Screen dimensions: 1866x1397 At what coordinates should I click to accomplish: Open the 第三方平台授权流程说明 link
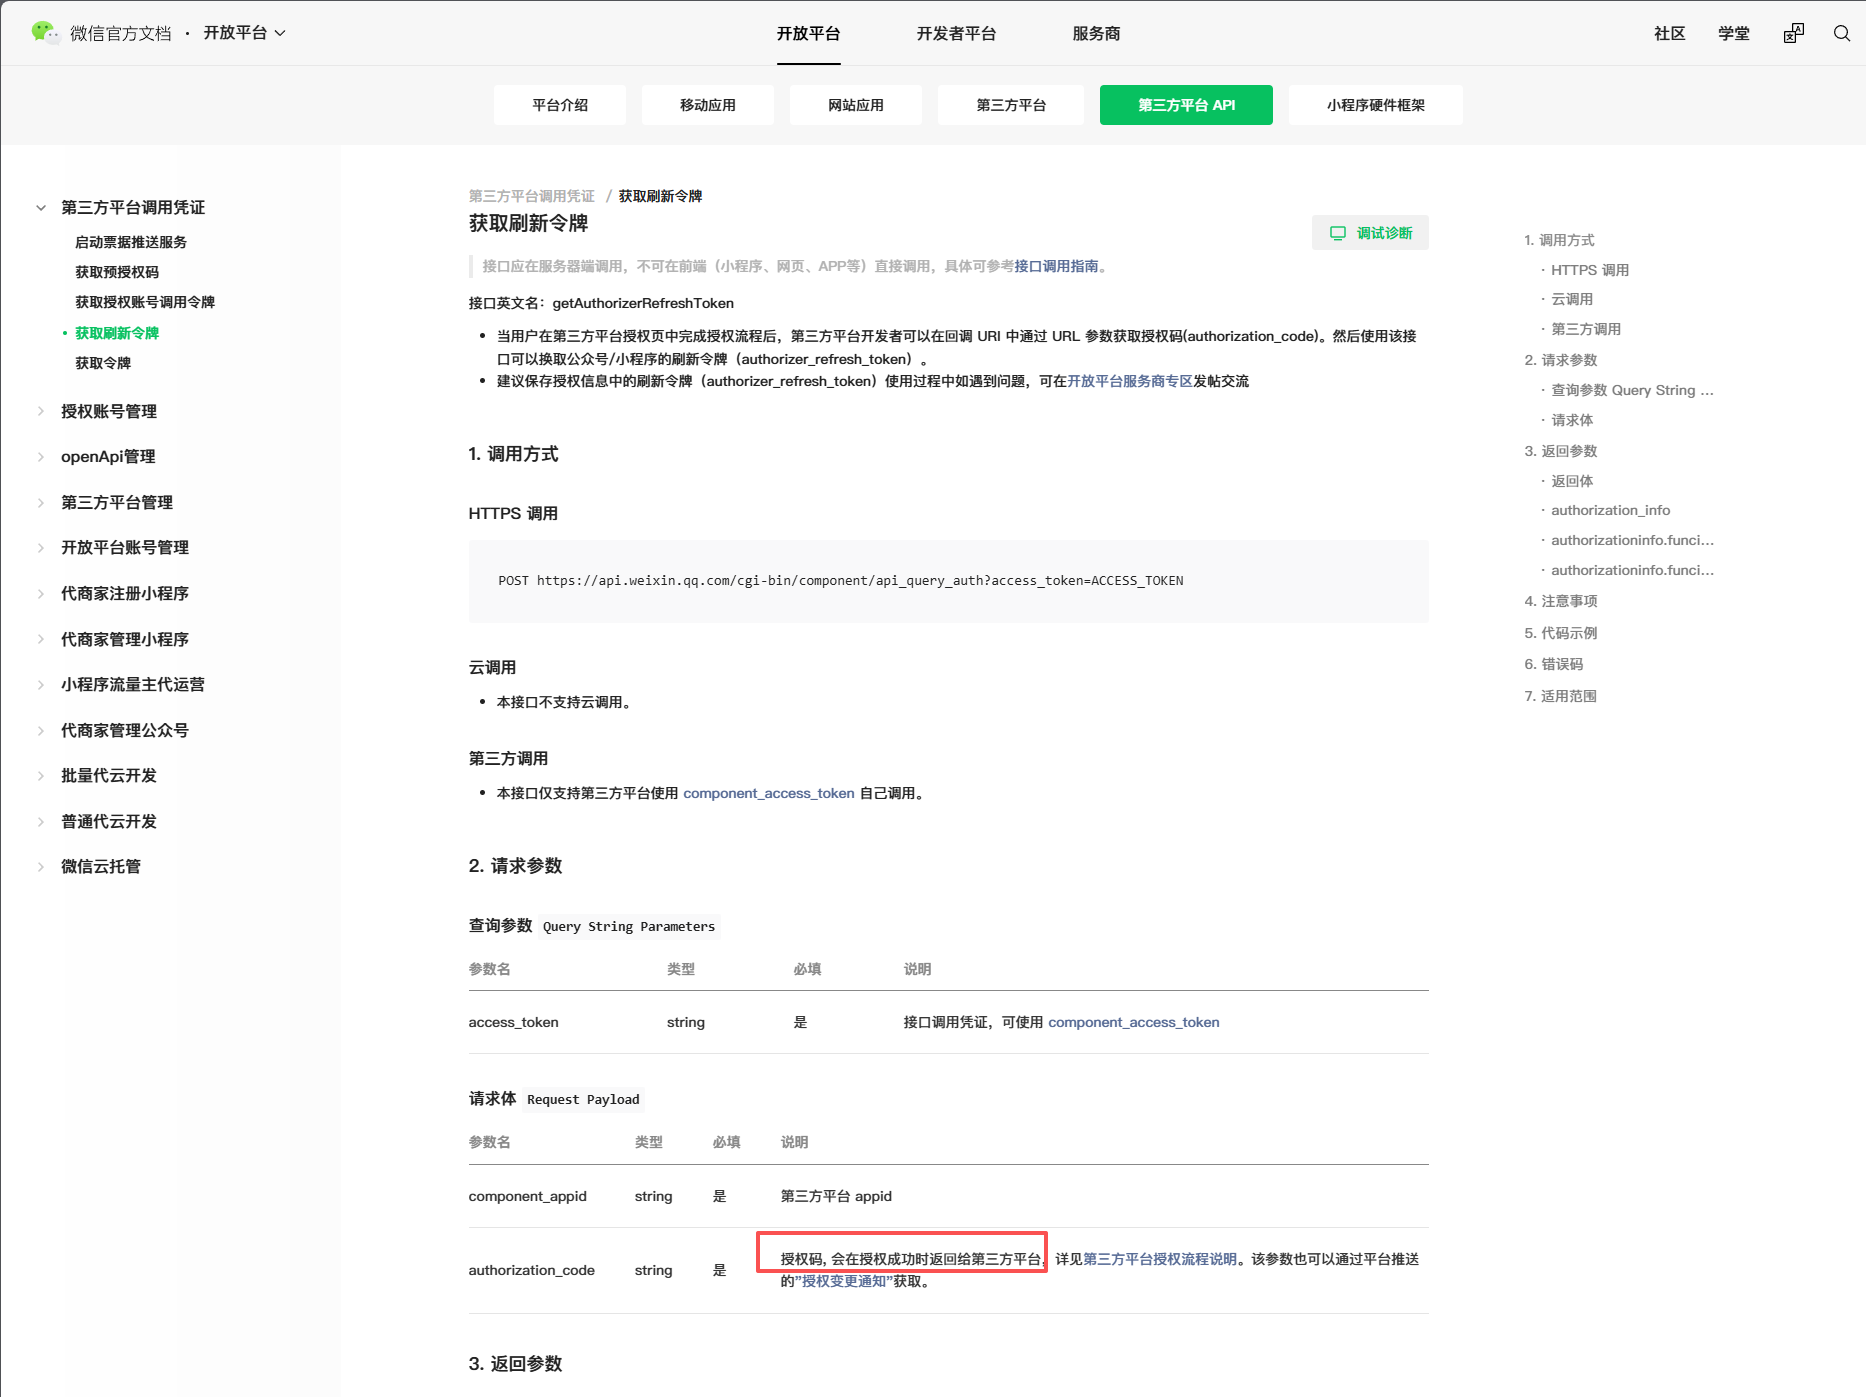click(1160, 1259)
